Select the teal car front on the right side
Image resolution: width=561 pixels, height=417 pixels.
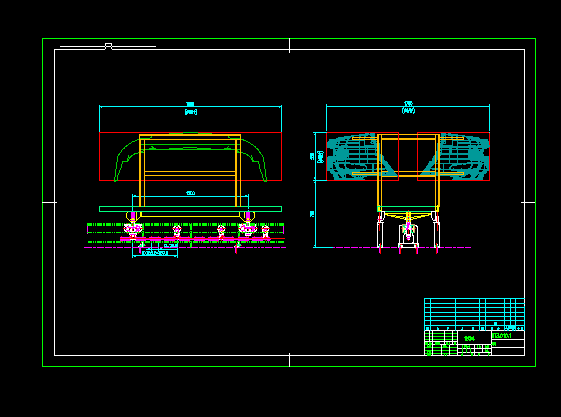tap(454, 156)
